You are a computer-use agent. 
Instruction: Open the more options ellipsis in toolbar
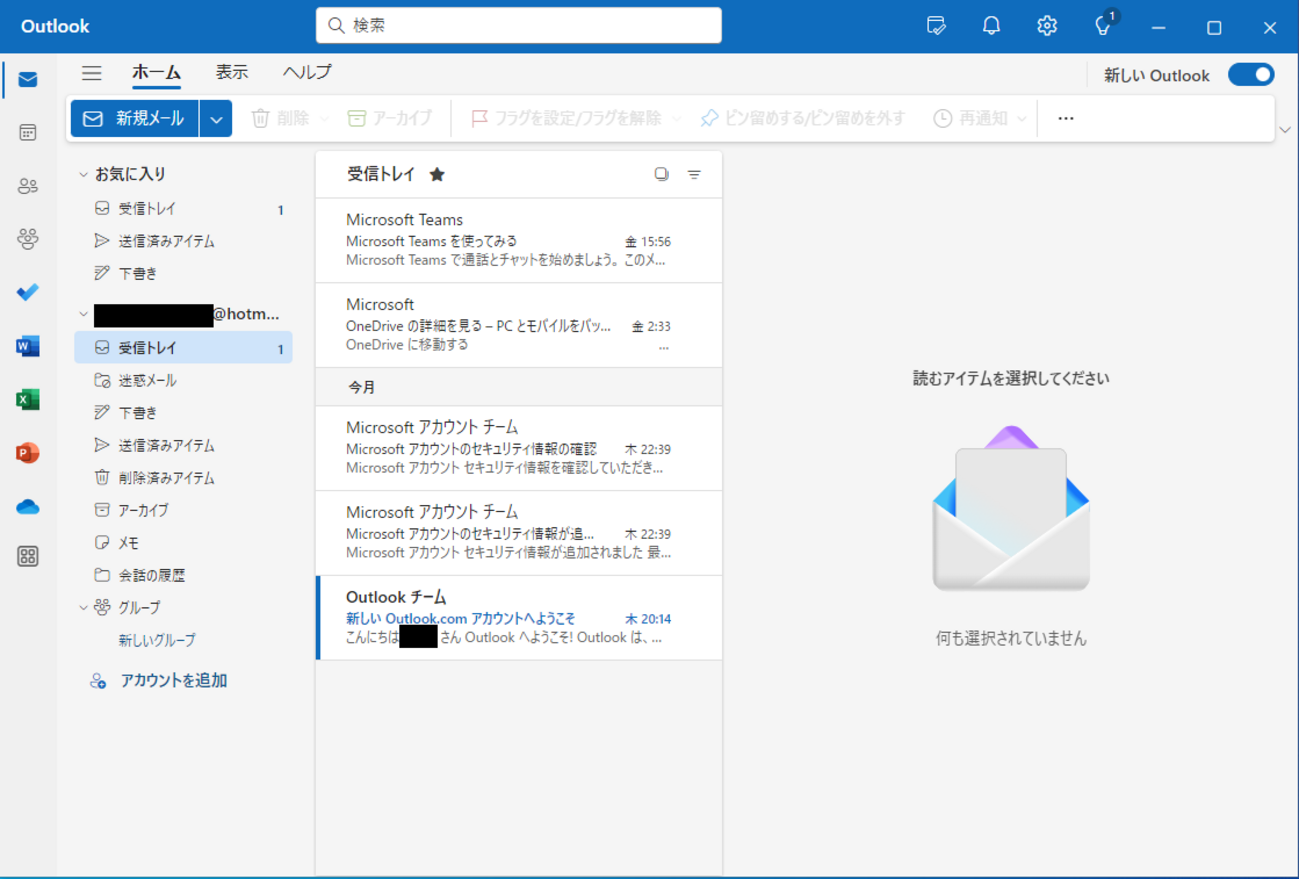pyautogui.click(x=1066, y=118)
